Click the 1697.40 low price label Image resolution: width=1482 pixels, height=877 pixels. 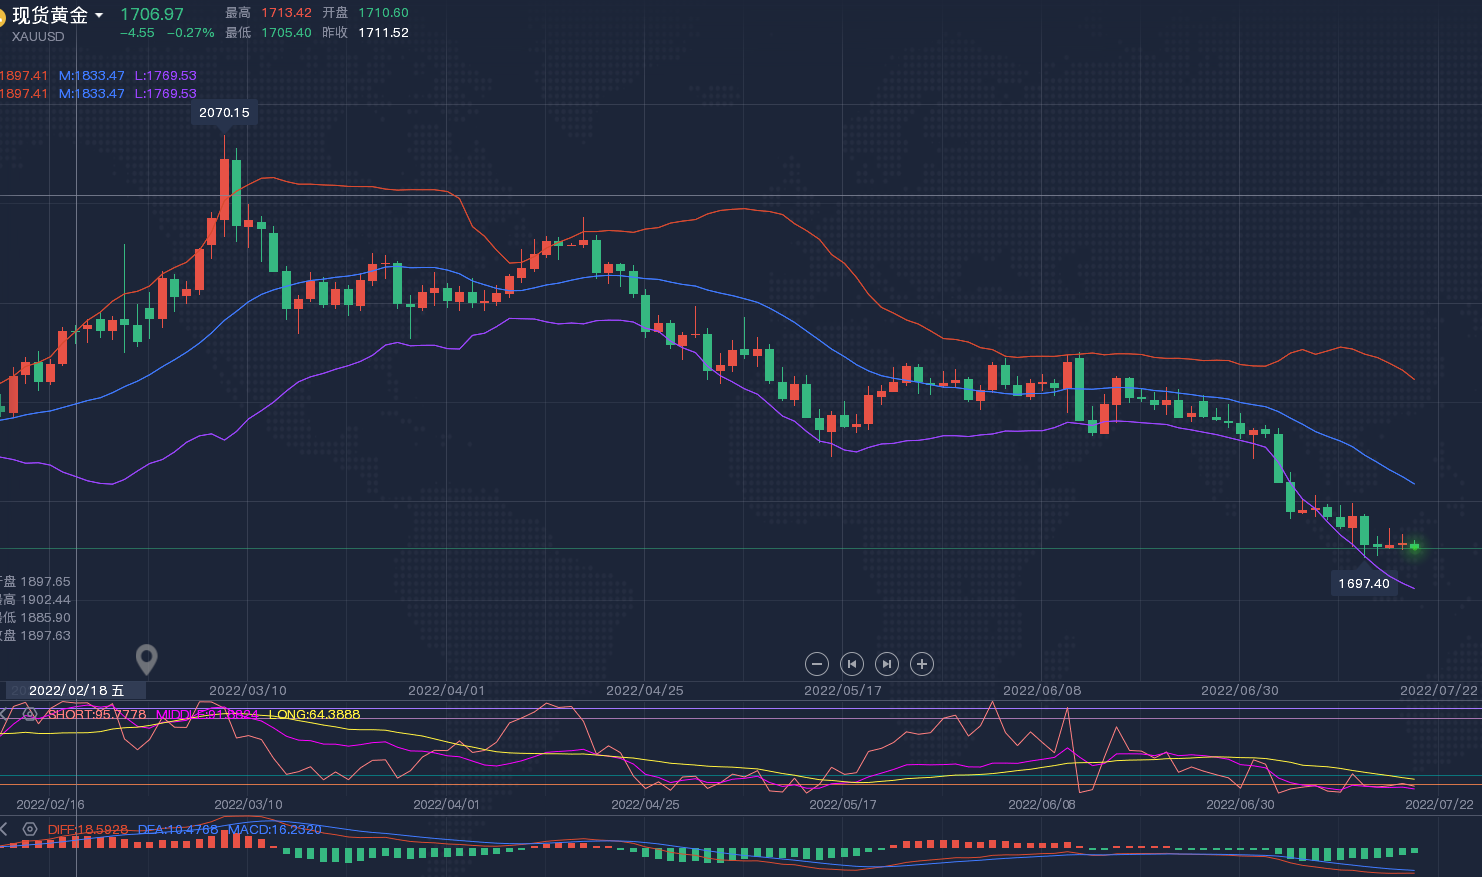(x=1364, y=583)
